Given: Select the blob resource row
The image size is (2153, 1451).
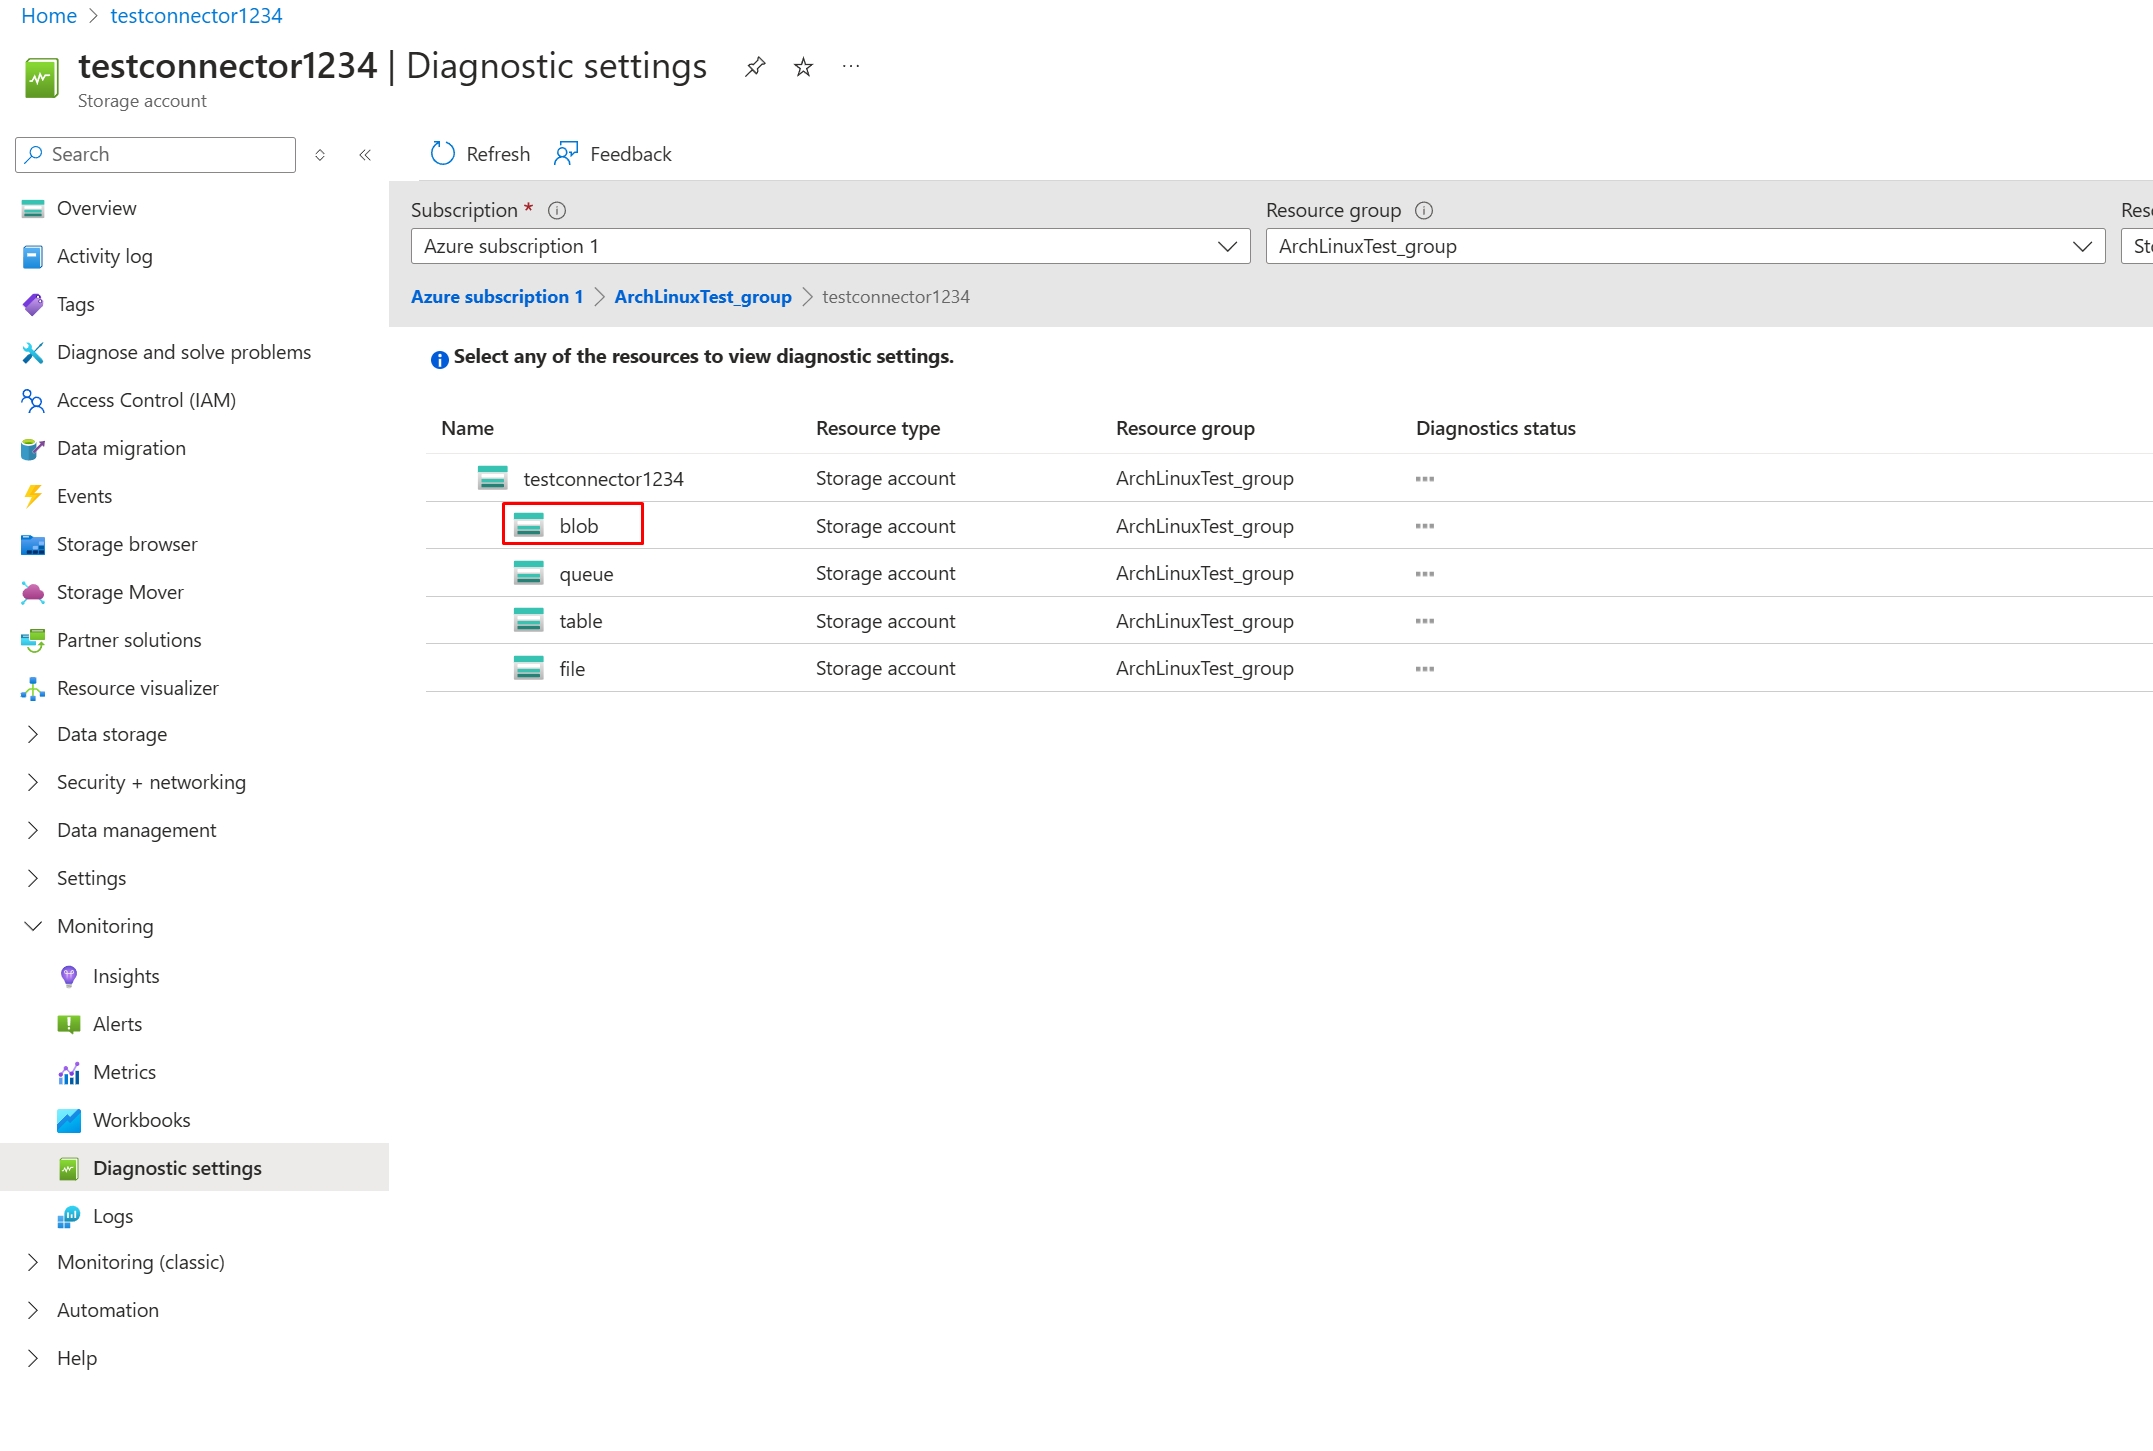Looking at the screenshot, I should [1289, 525].
